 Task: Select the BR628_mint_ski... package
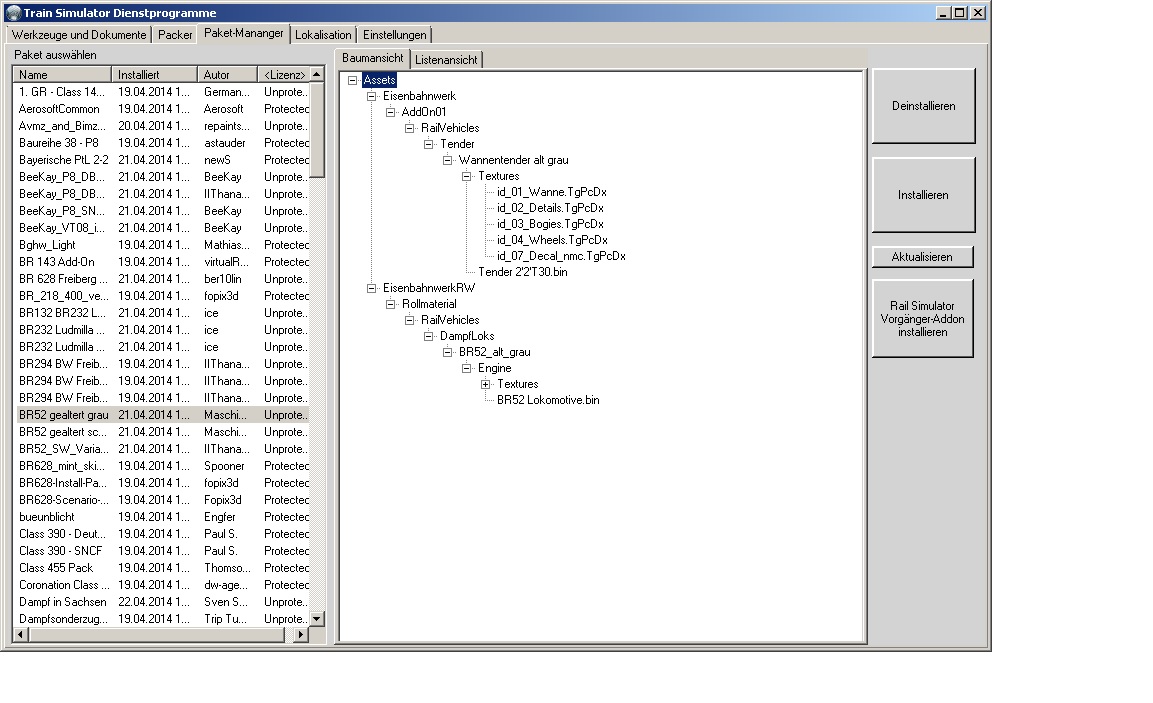pos(162,465)
